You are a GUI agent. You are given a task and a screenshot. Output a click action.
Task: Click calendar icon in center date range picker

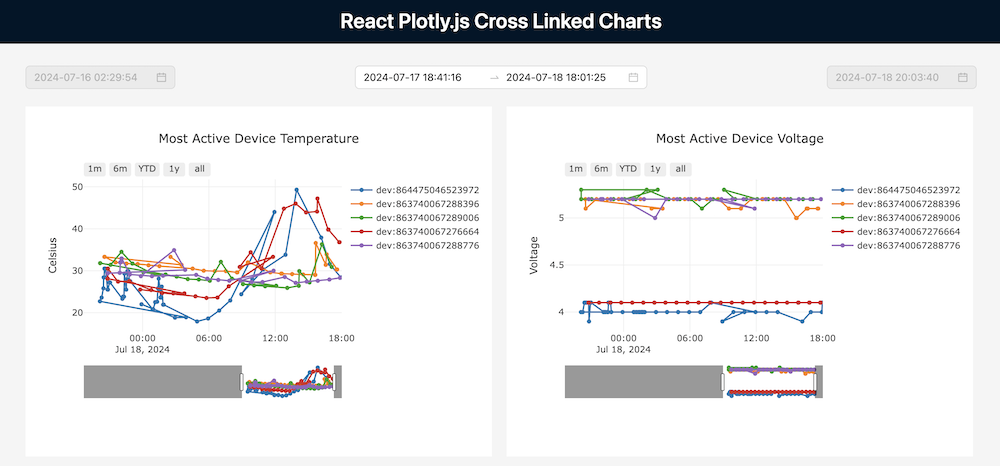[633, 77]
